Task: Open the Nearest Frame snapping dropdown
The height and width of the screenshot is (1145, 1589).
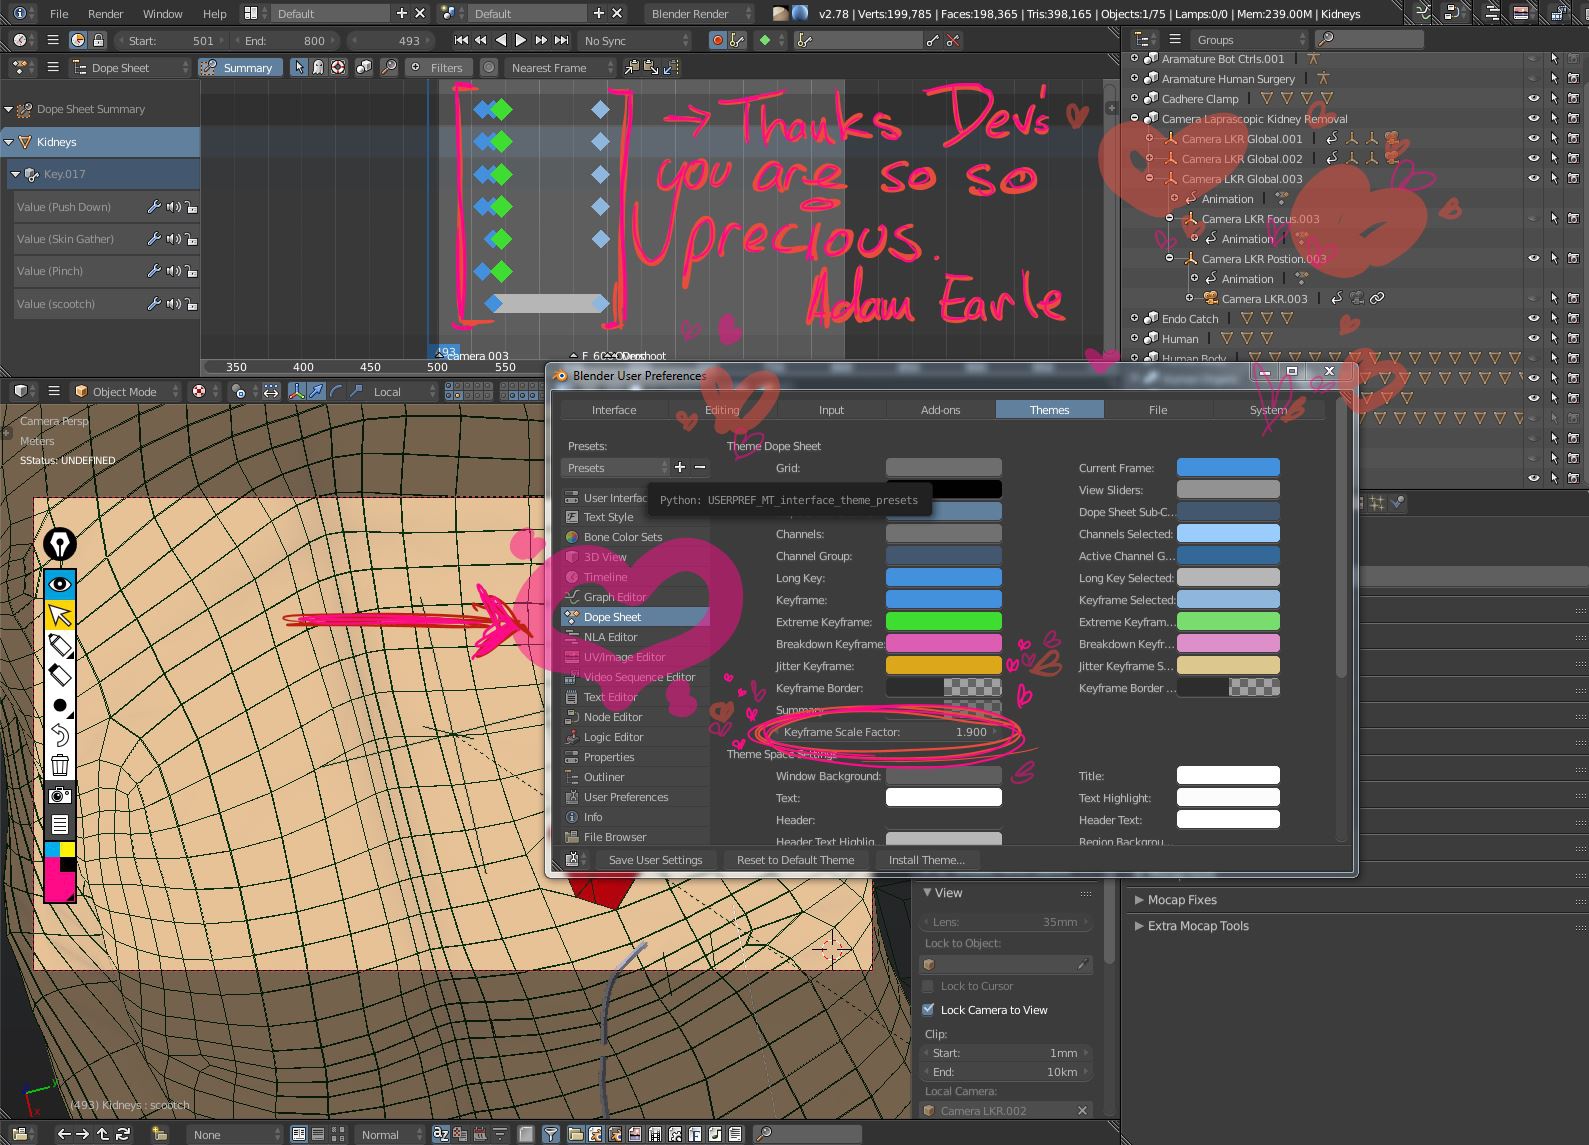Action: (x=559, y=68)
